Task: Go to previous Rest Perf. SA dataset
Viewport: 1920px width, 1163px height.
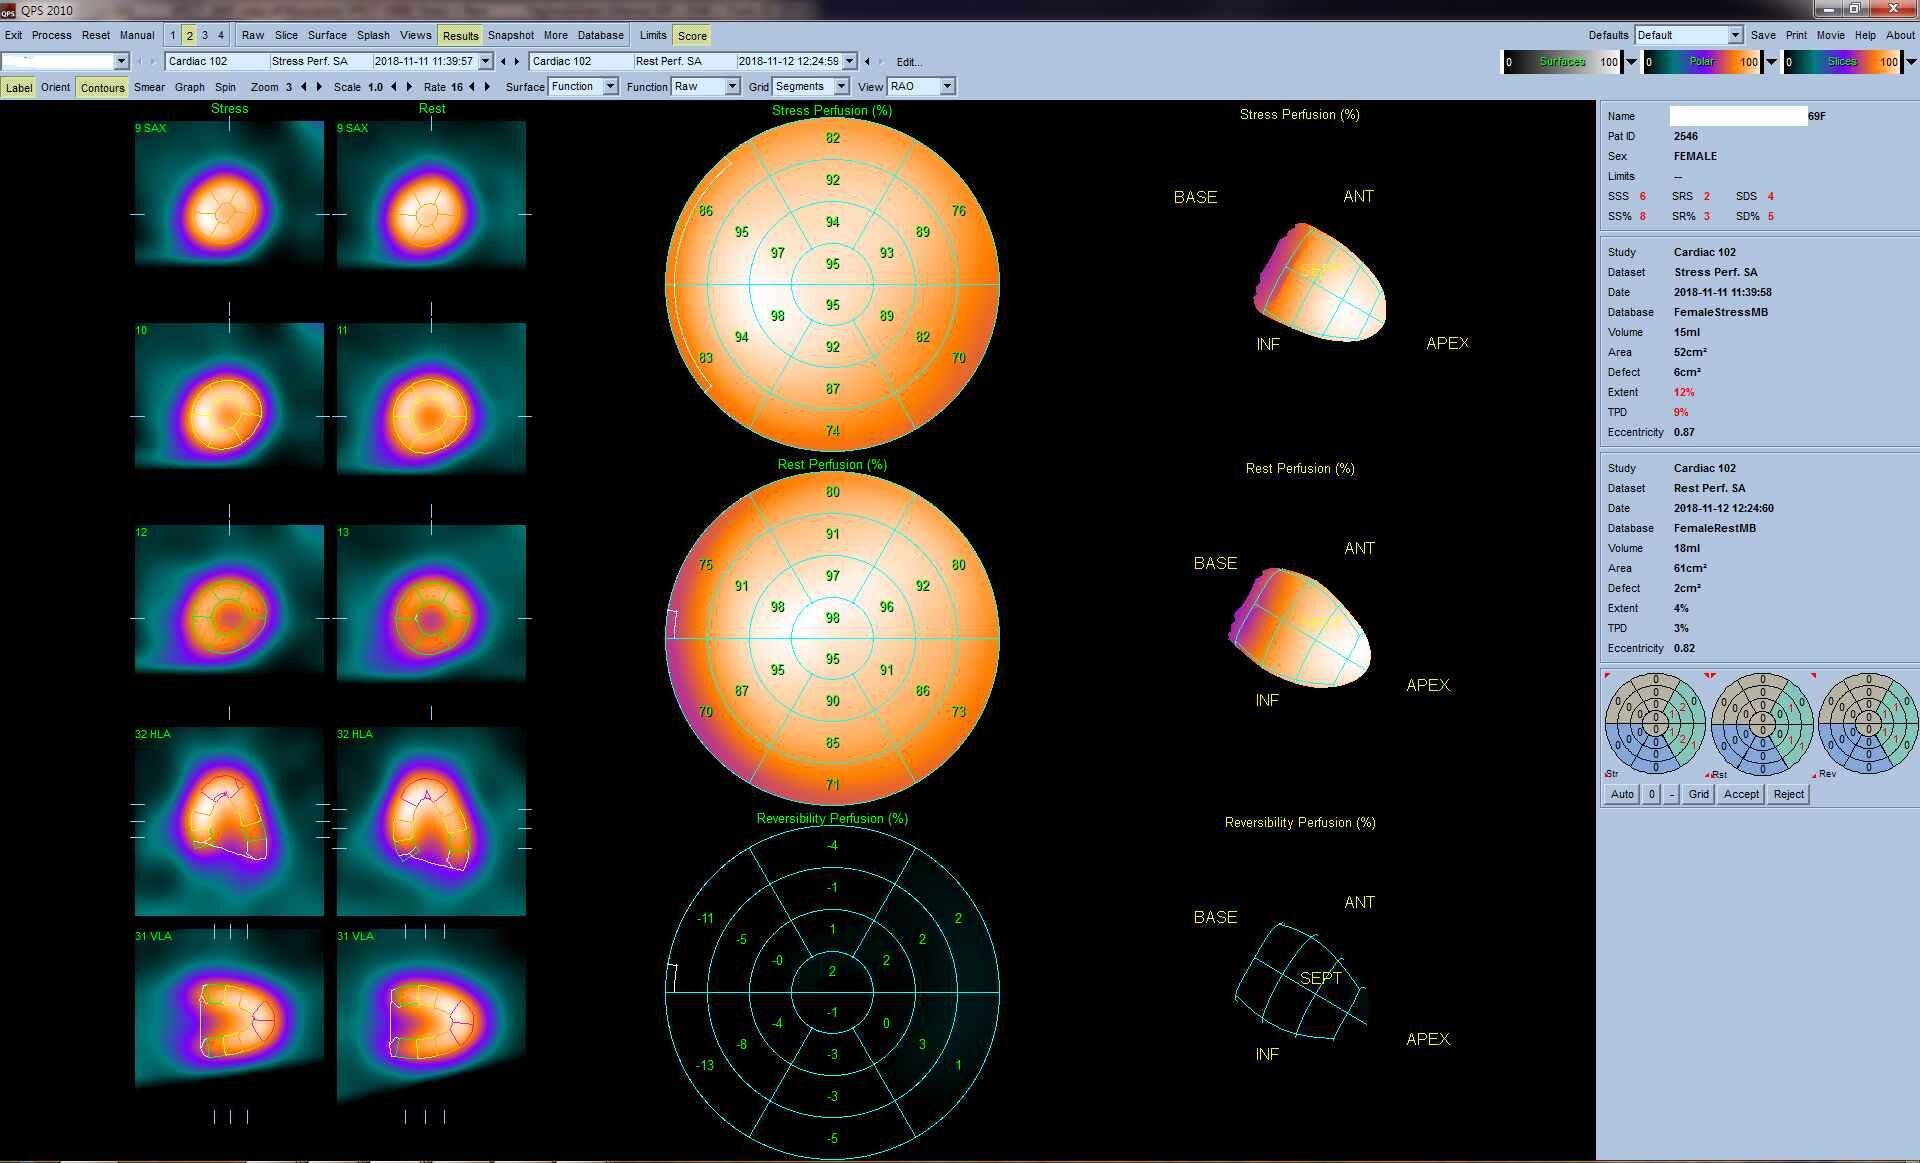Action: click(867, 61)
